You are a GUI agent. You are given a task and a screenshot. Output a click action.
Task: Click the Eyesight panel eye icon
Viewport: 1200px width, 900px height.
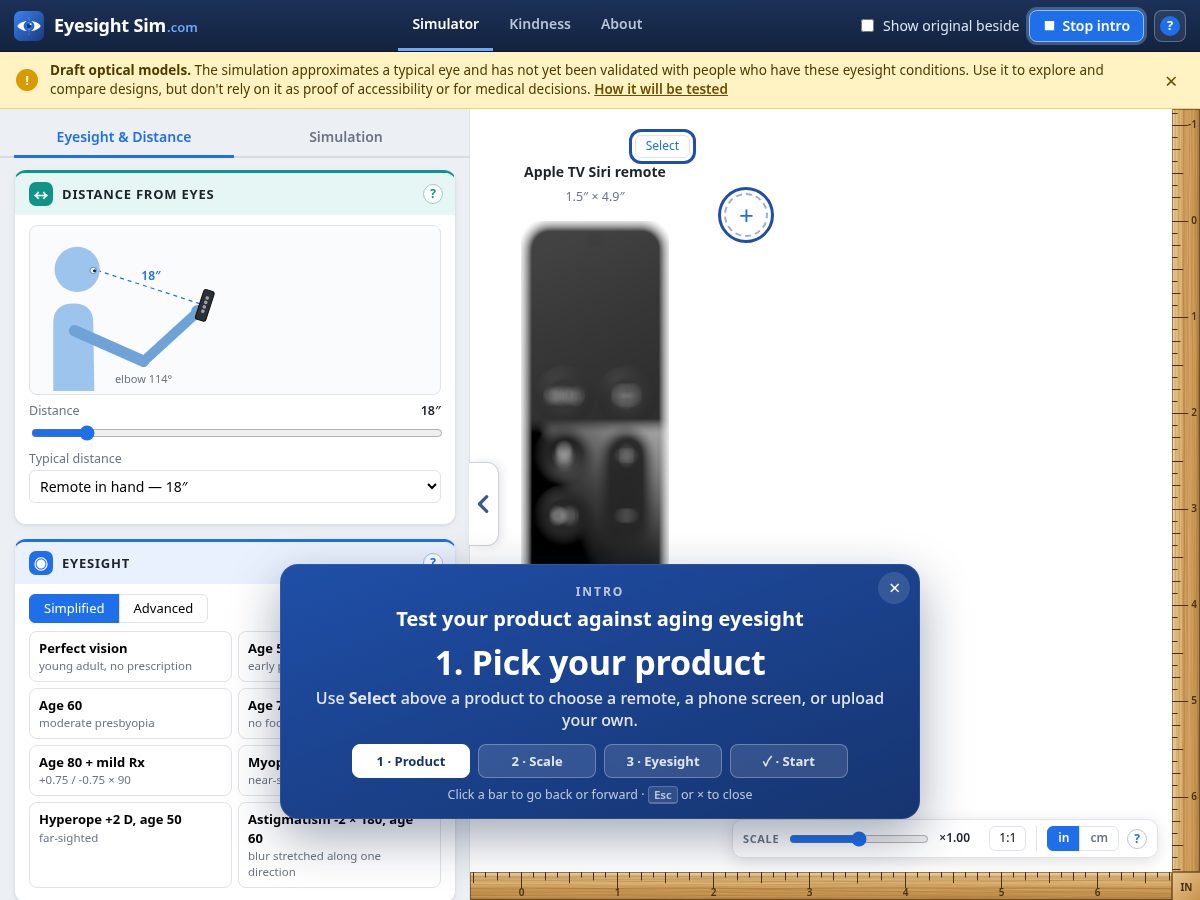(x=41, y=563)
